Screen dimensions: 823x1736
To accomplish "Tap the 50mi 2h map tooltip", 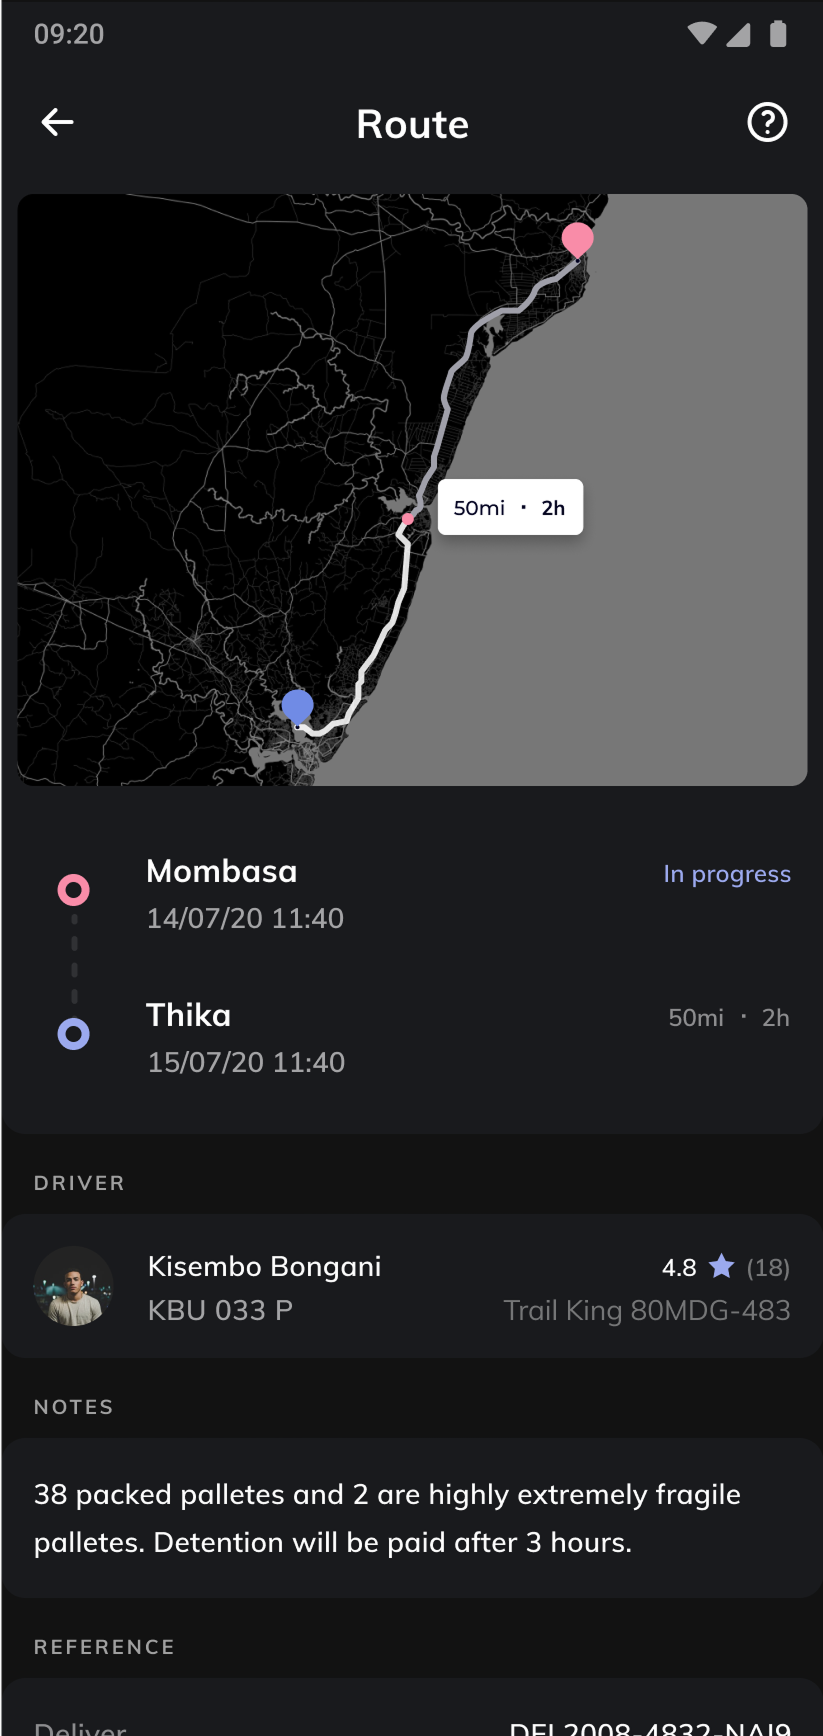I will coord(510,508).
